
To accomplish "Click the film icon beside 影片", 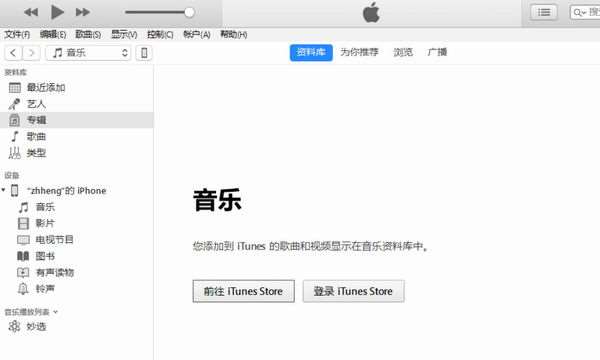I will (x=23, y=223).
